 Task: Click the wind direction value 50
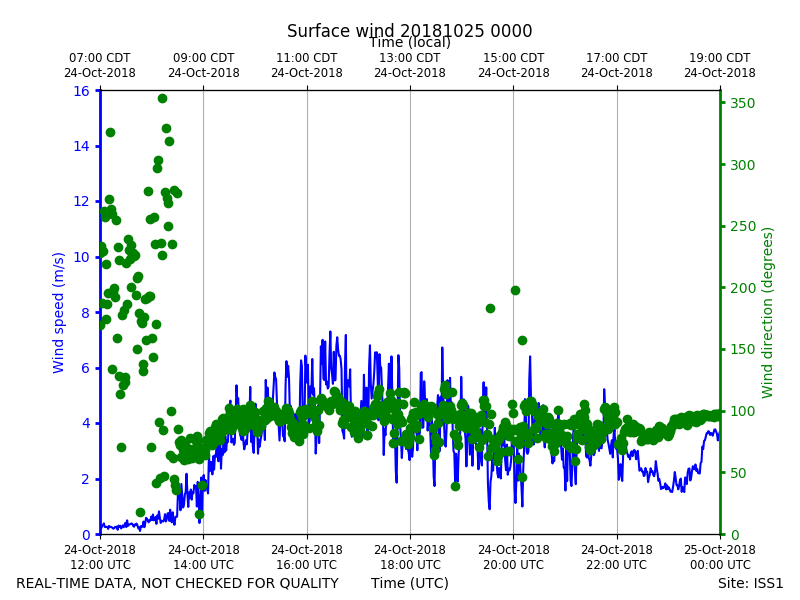pyautogui.click(x=738, y=473)
